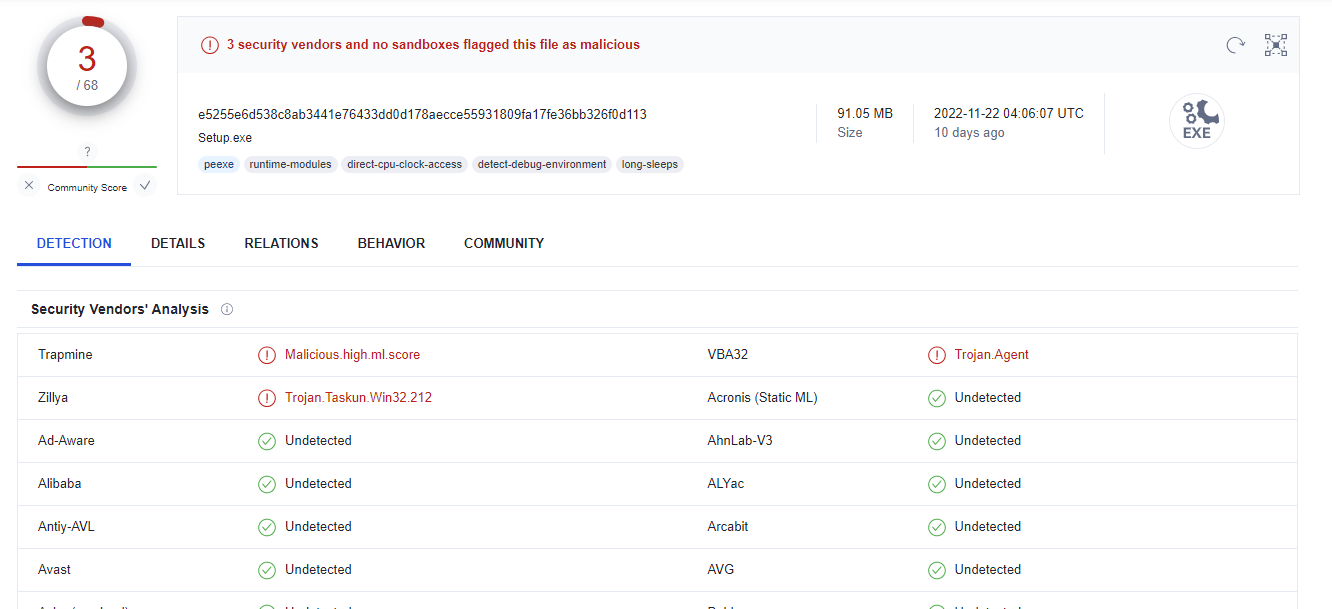Click the green undetected icon beside Avast

(267, 569)
